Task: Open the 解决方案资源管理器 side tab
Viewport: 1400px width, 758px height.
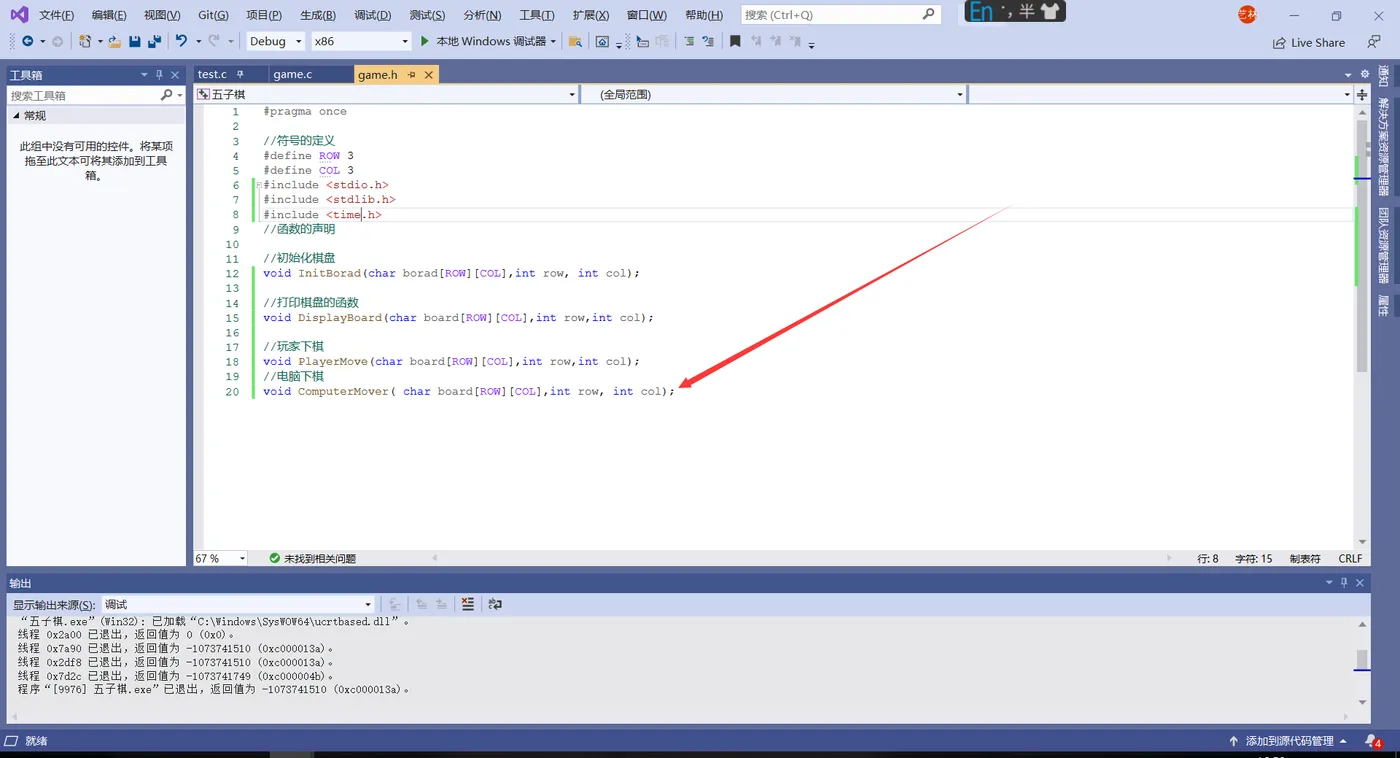Action: coord(1384,145)
